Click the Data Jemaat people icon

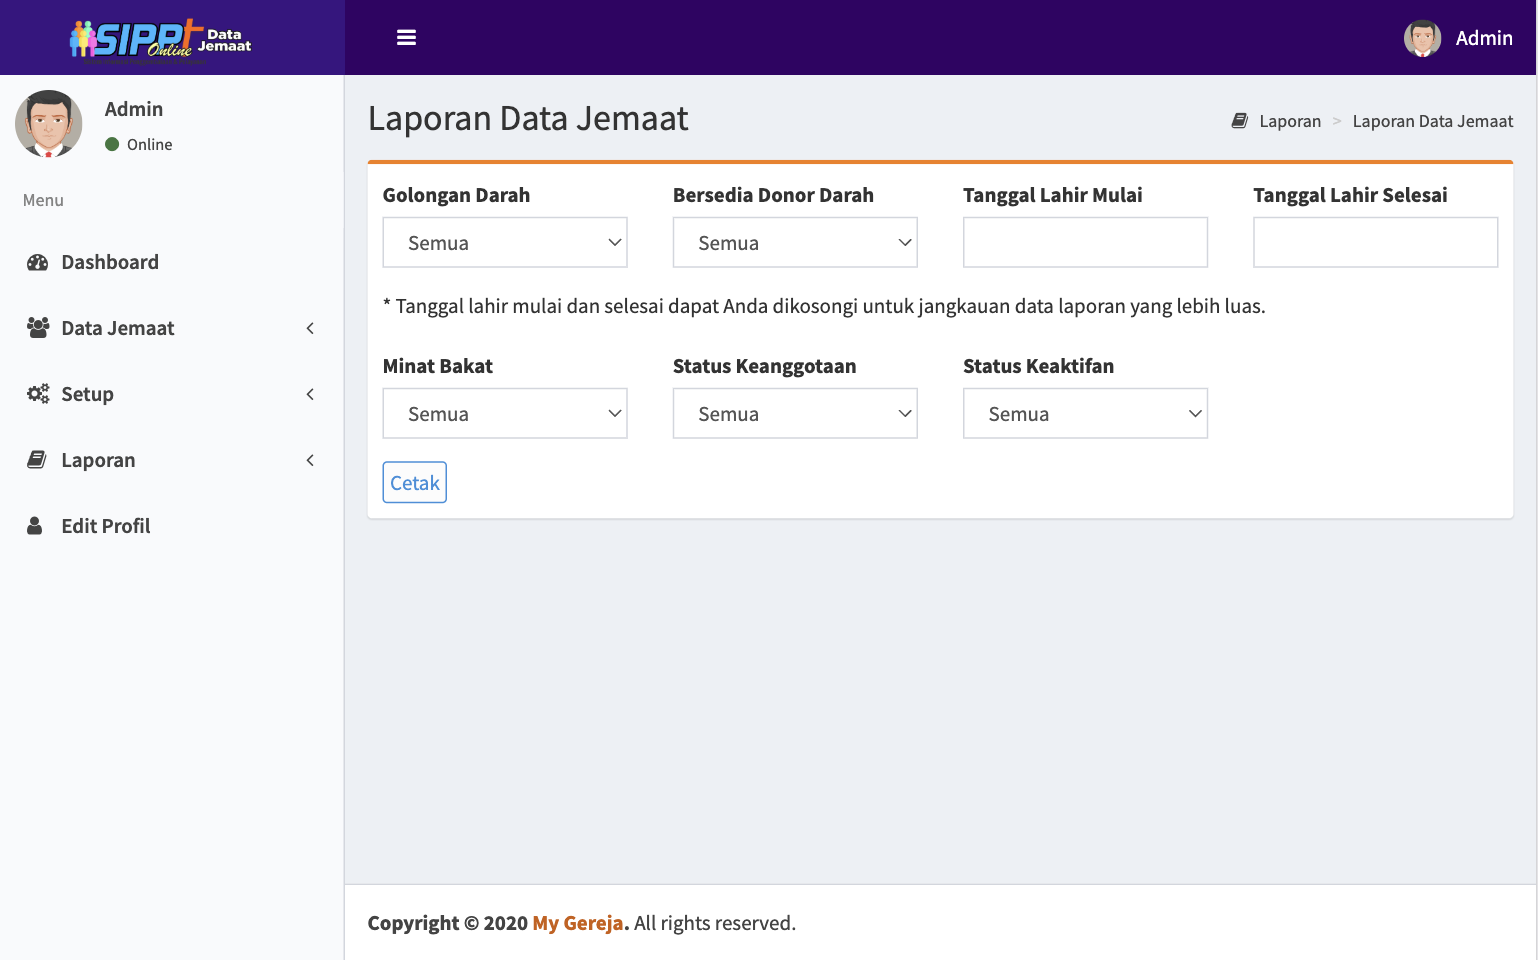tap(38, 328)
